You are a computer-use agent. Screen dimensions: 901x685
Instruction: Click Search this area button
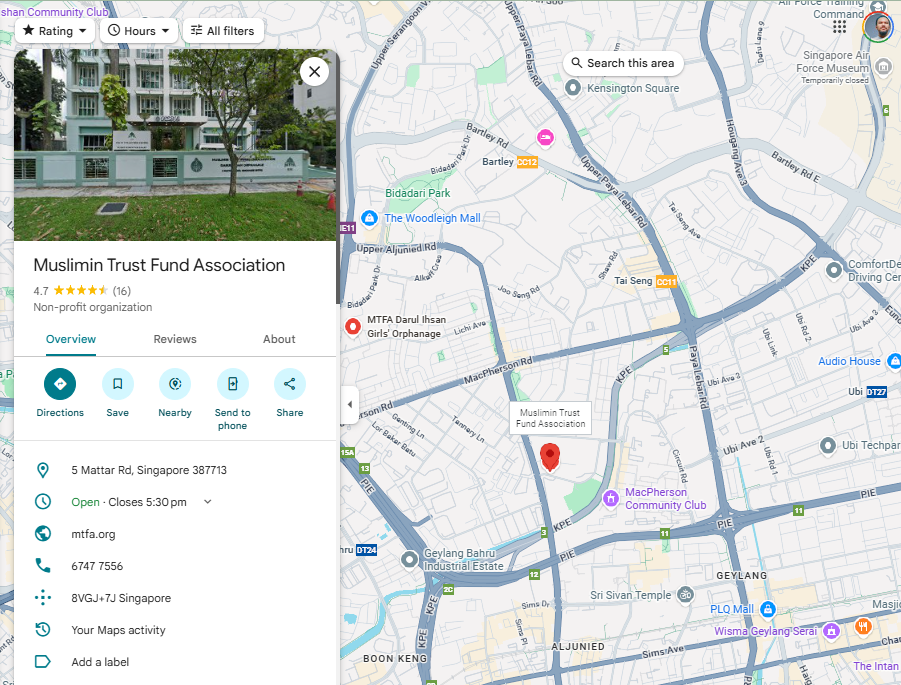click(x=623, y=63)
